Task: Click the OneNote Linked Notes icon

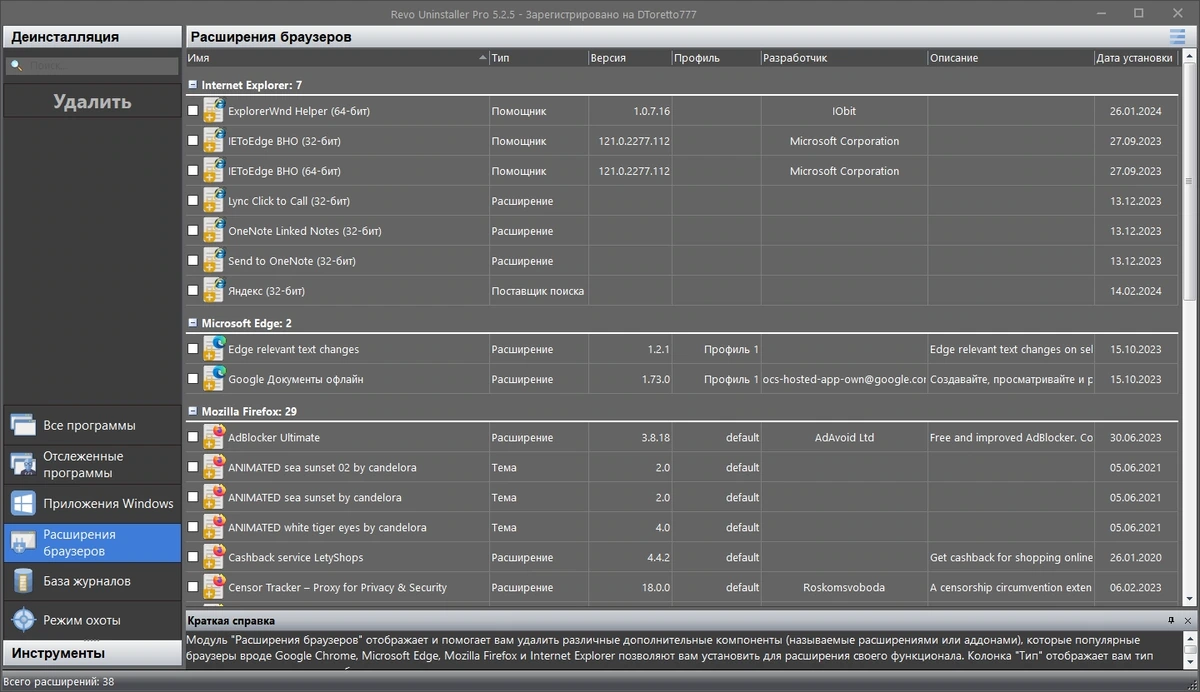Action: (x=214, y=231)
